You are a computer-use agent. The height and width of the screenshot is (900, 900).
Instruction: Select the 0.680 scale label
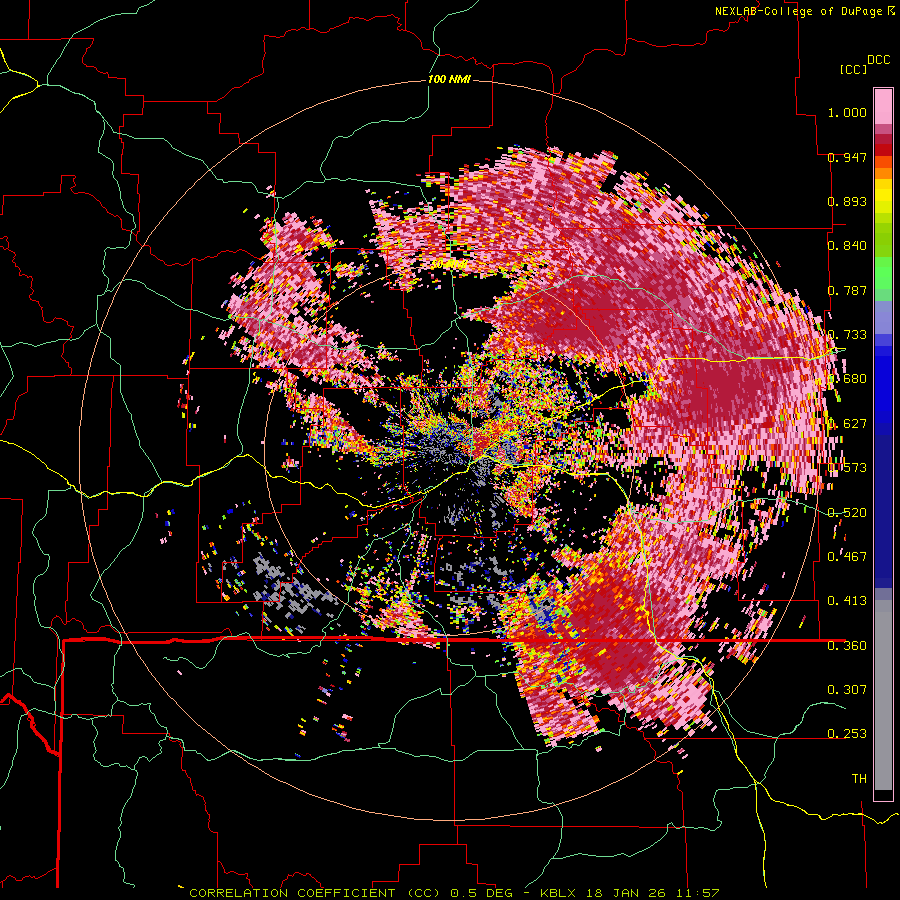coord(847,379)
